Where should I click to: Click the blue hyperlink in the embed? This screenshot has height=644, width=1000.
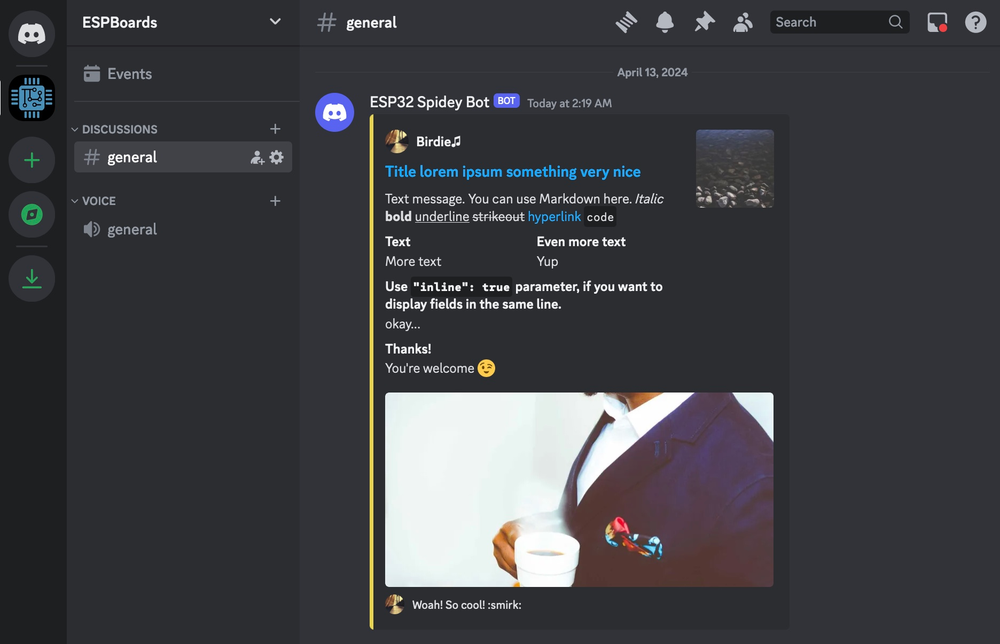(x=553, y=216)
